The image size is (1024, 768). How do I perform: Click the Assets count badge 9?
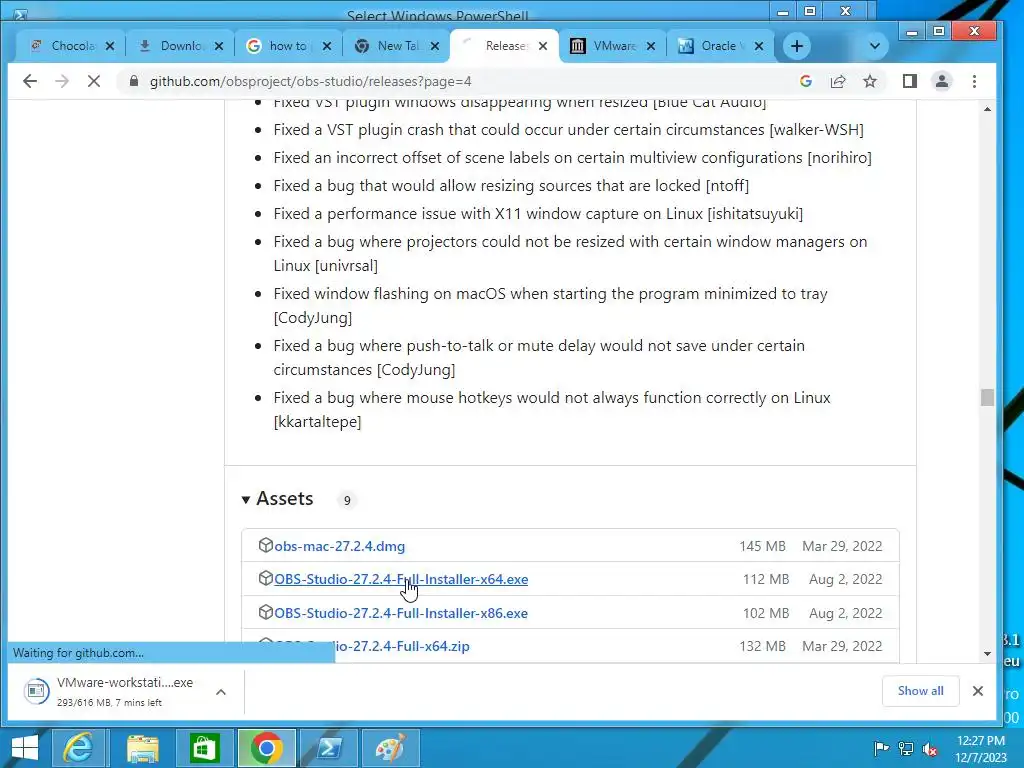point(347,500)
